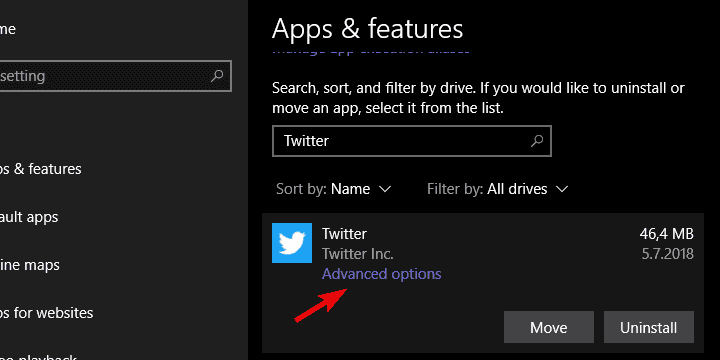Click the Twitter Inc. publisher text
Viewport: 720px width, 360px height.
point(358,254)
